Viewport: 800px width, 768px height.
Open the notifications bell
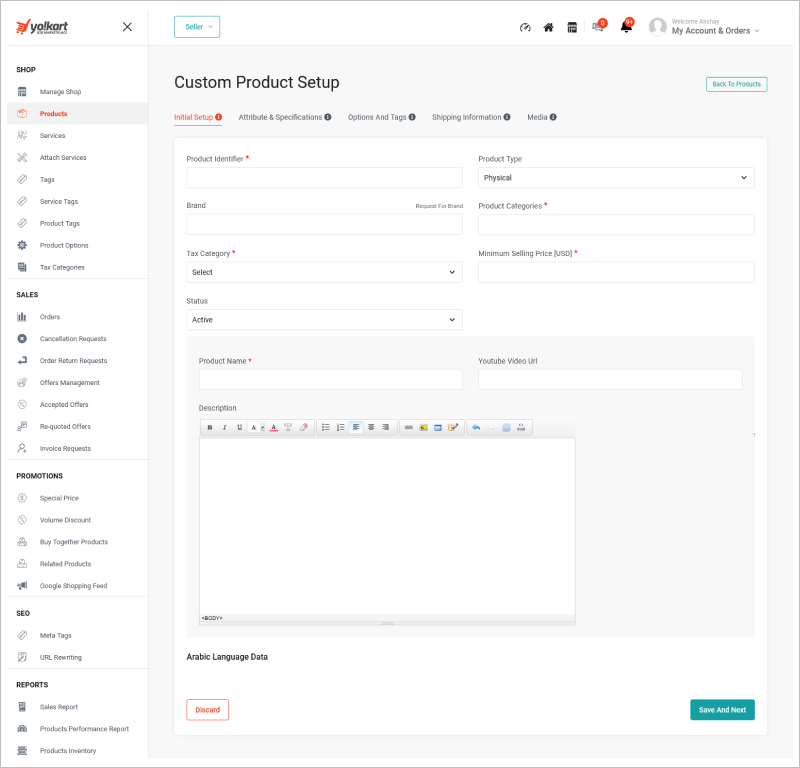(626, 27)
